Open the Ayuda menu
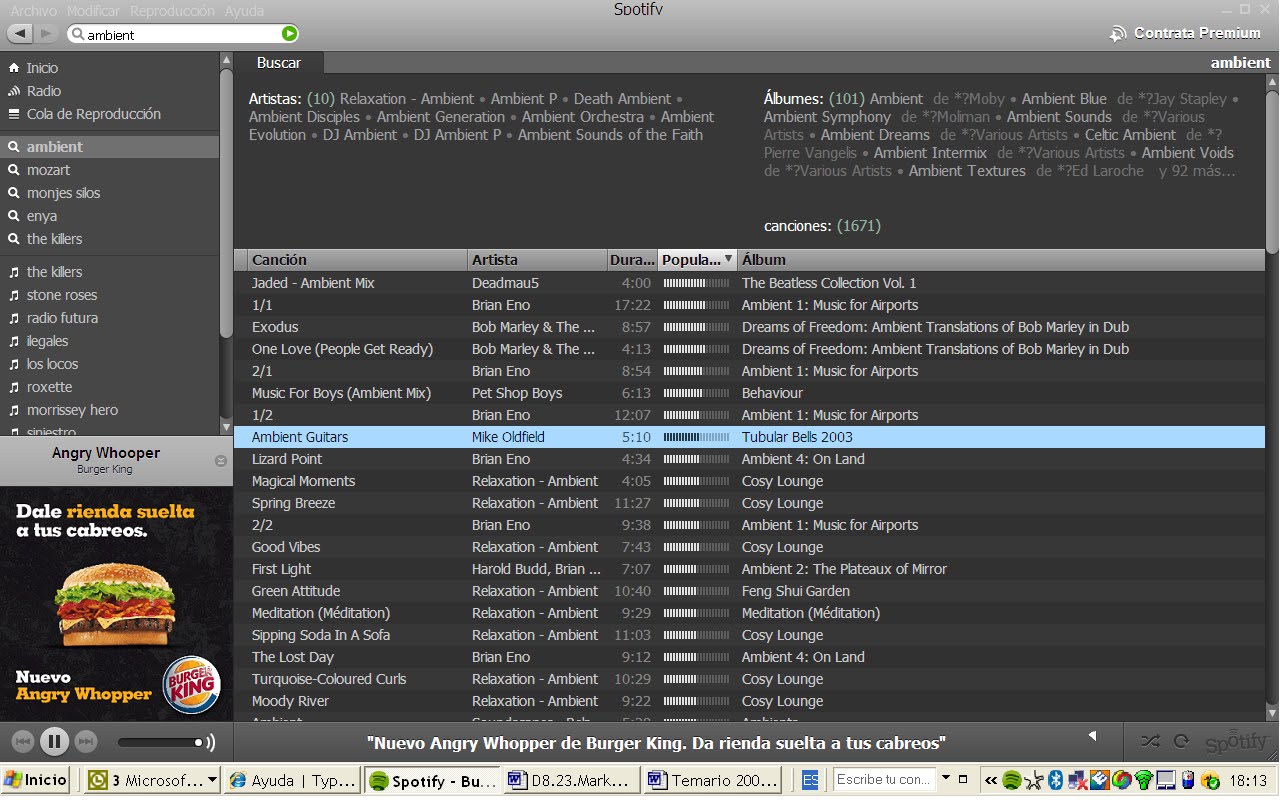 245,11
